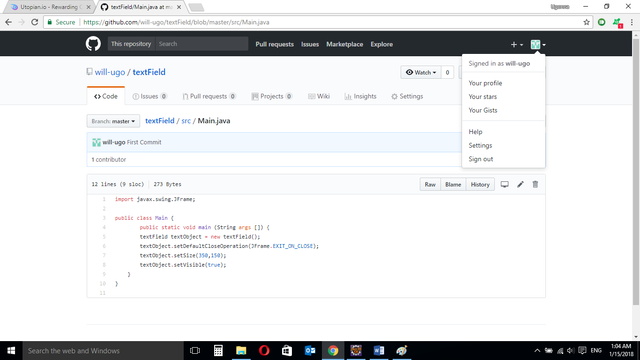Go back using browser back arrow
The height and width of the screenshot is (360, 640).
pyautogui.click(x=9, y=22)
